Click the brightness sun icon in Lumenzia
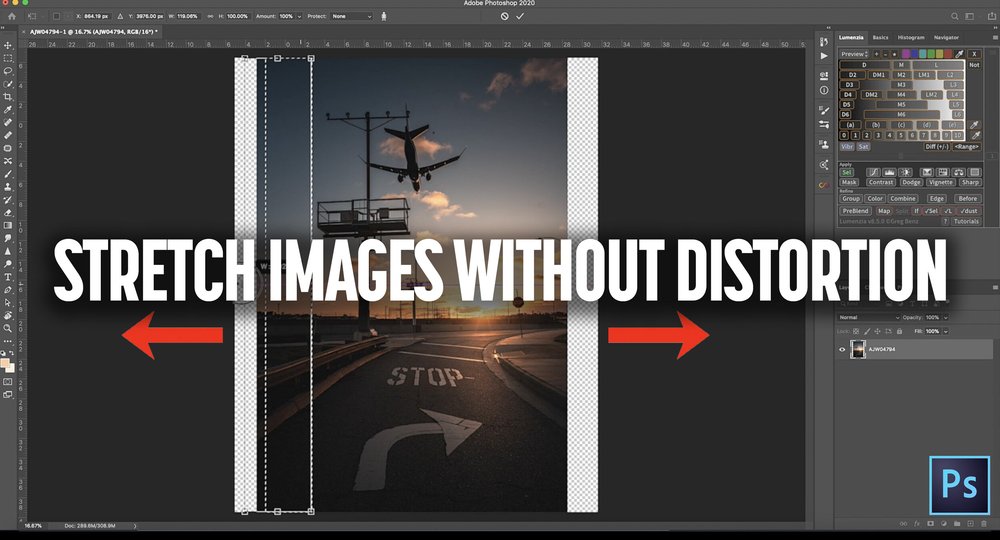The width and height of the screenshot is (1000, 540). click(906, 172)
